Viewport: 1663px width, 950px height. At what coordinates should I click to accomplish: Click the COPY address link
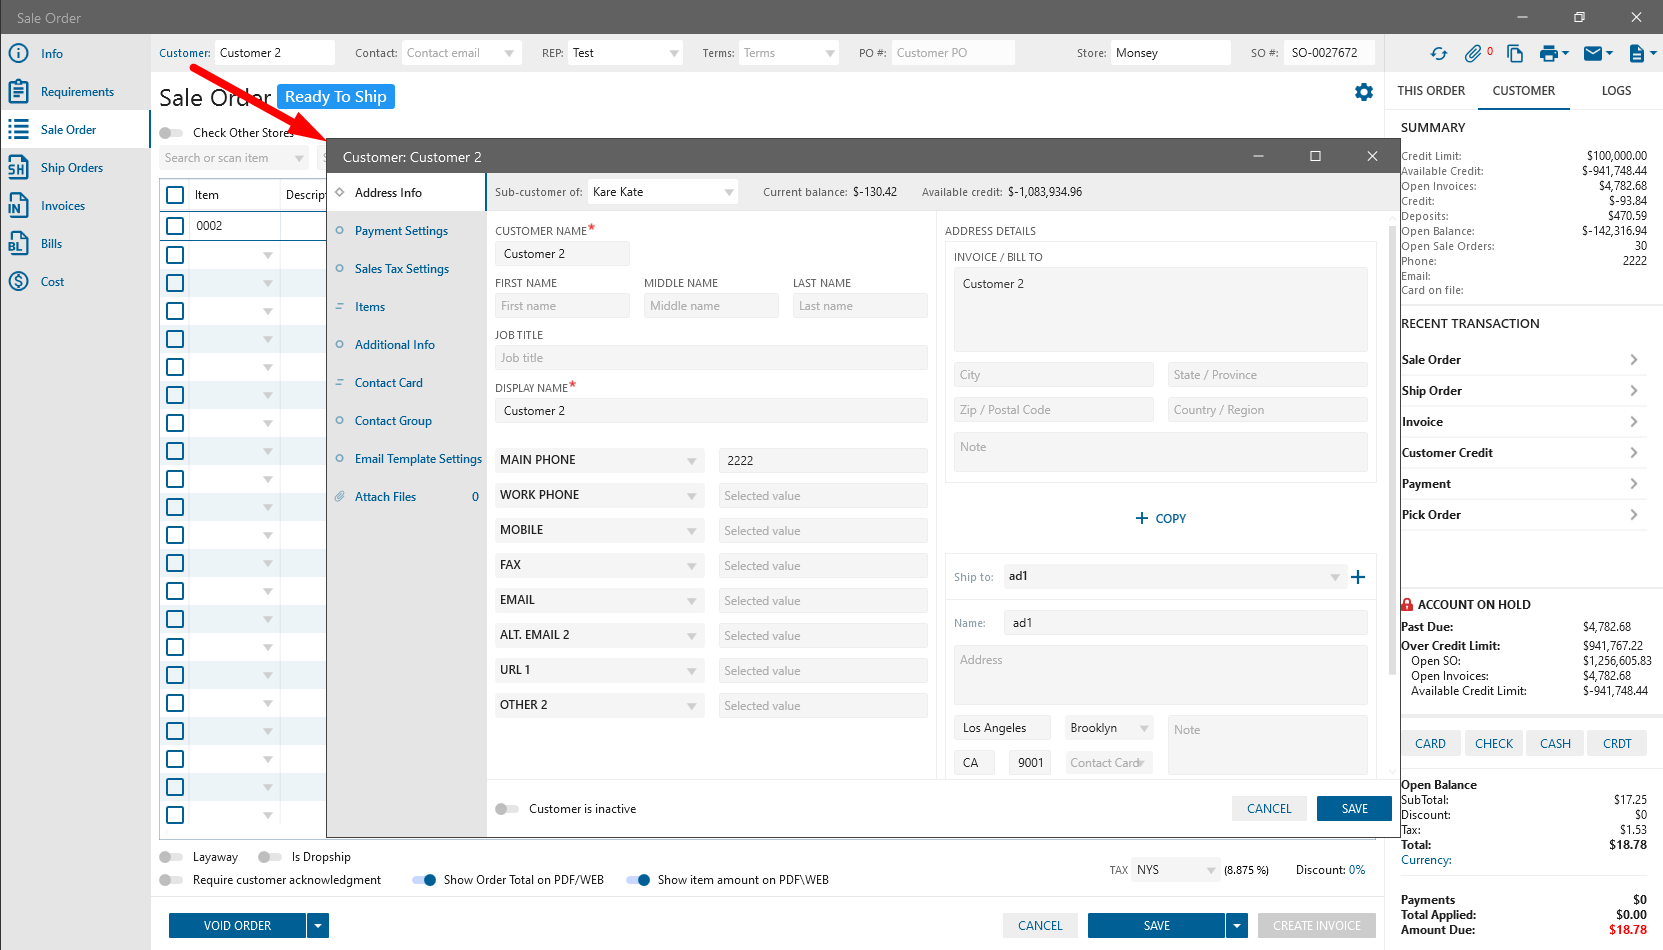1161,519
